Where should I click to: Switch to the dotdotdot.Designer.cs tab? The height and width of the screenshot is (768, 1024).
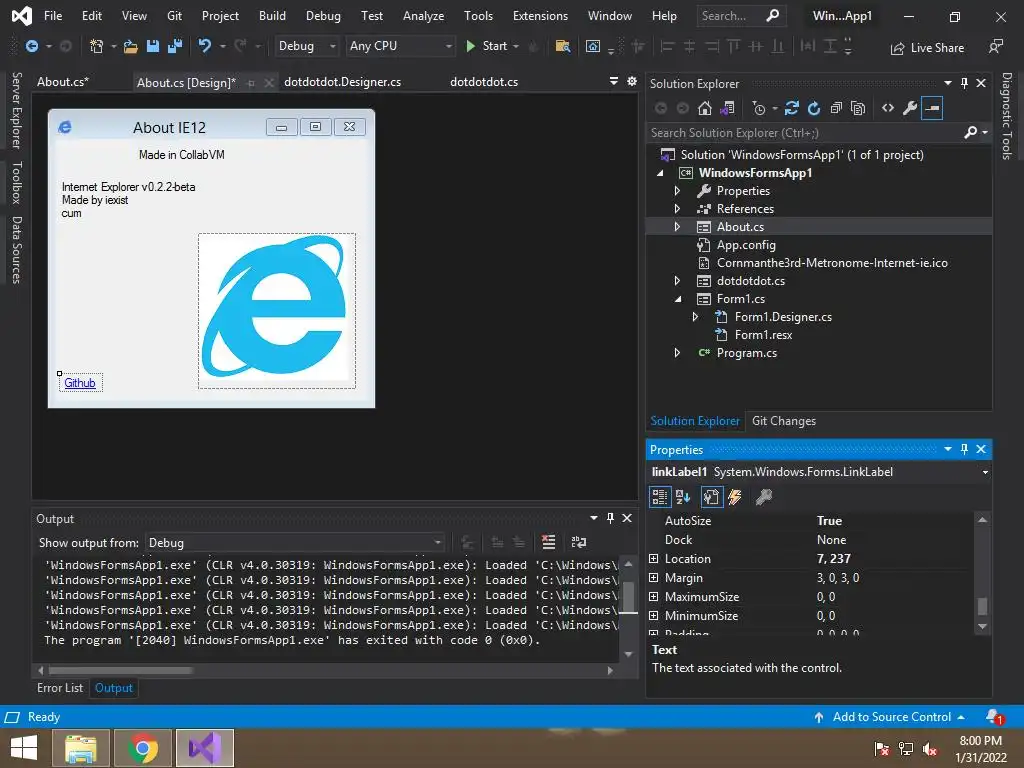(x=342, y=82)
